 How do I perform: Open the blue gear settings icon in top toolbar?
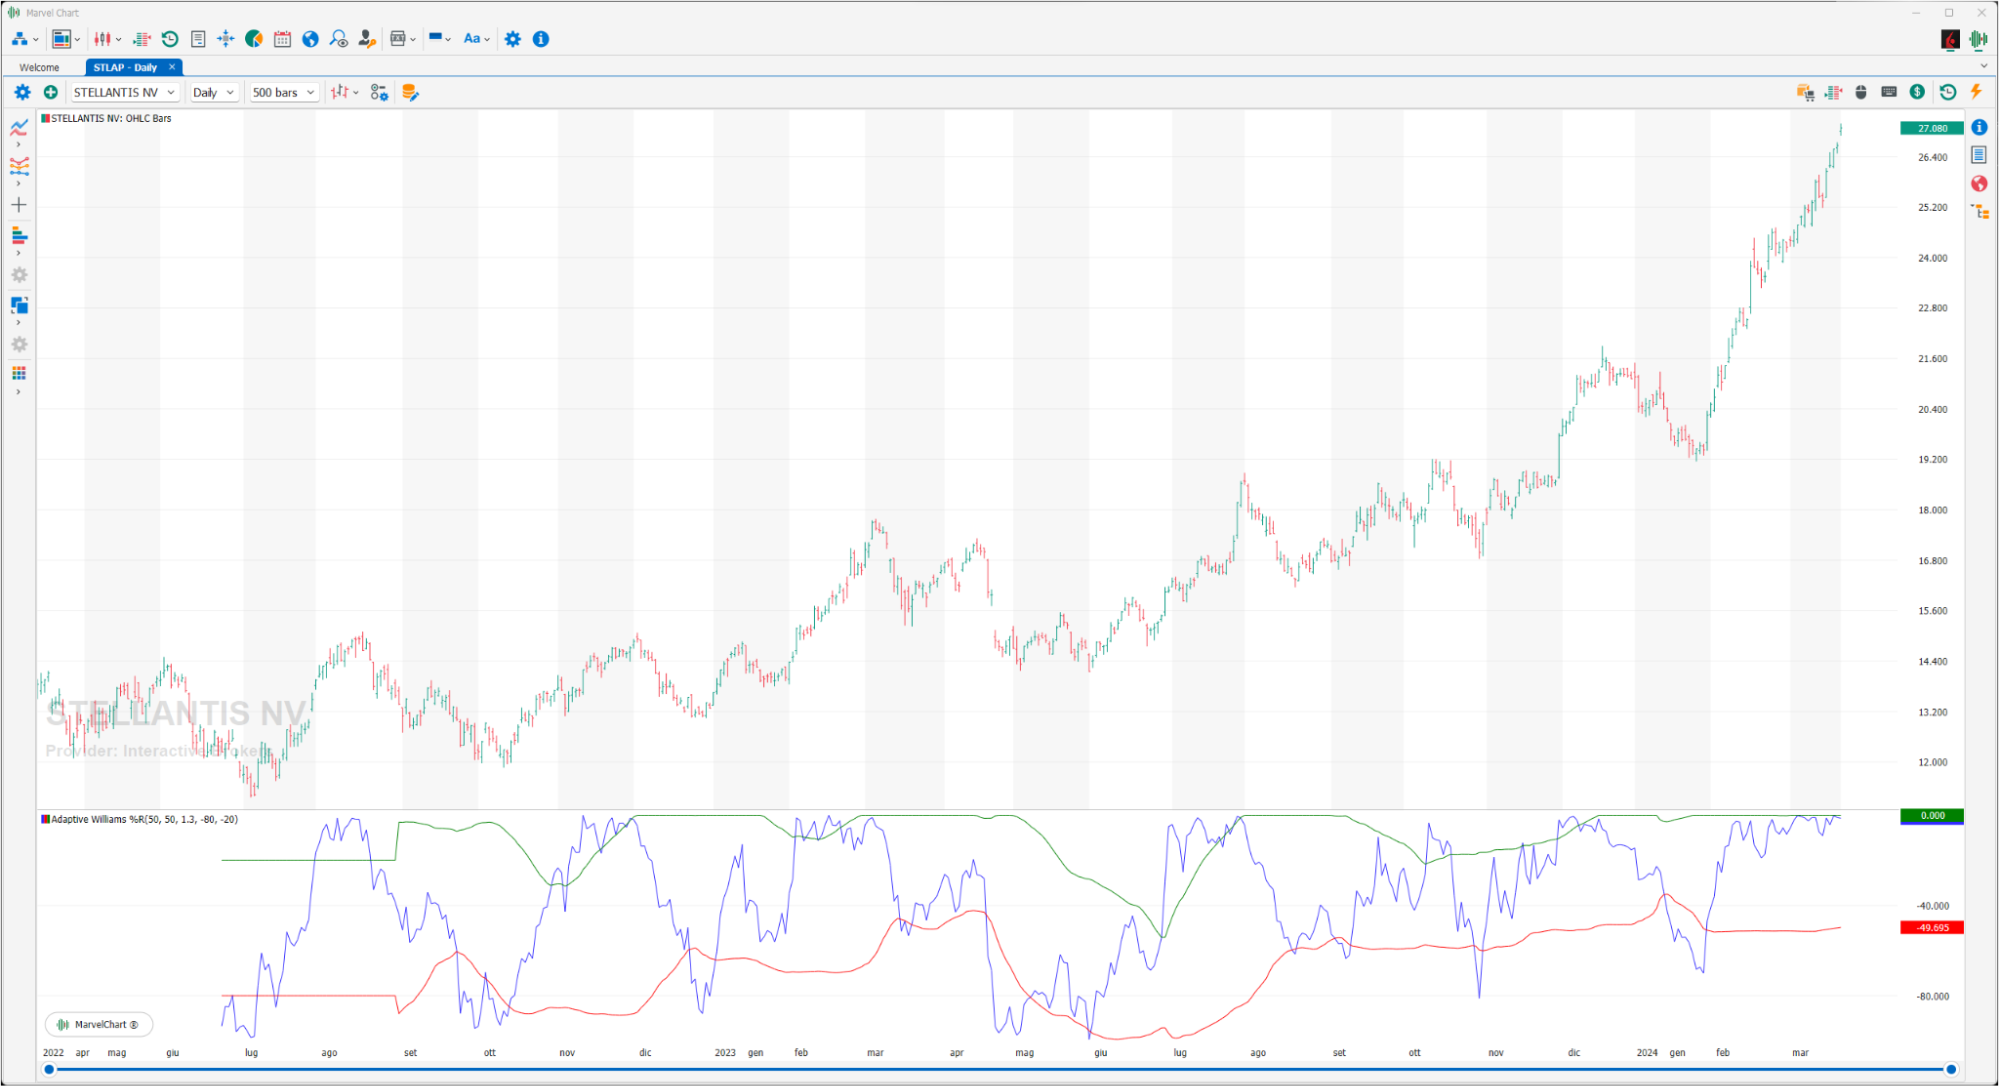(513, 39)
